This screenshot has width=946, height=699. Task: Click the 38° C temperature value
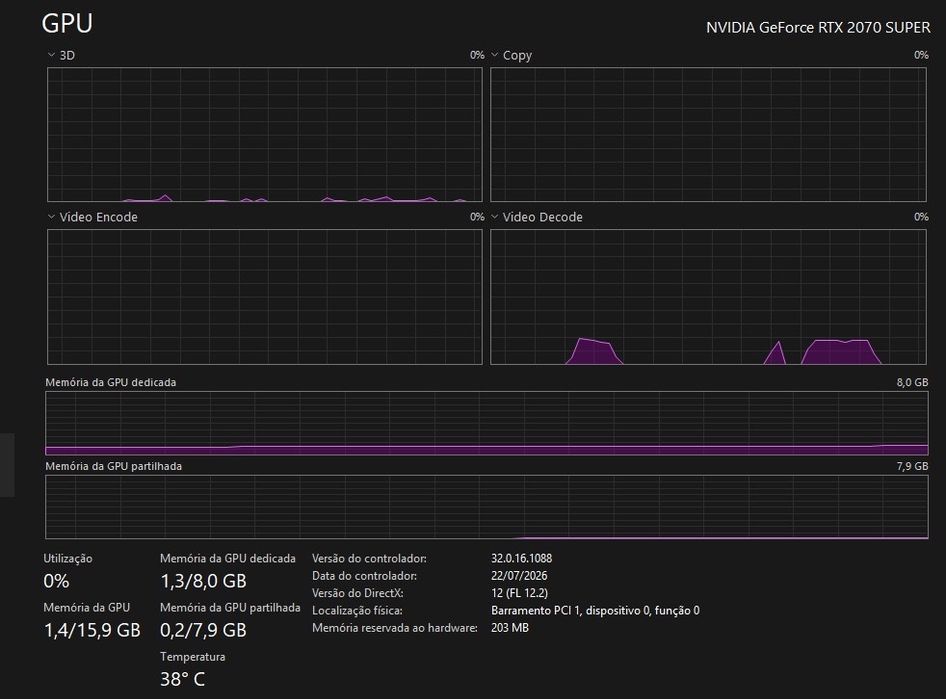coord(183,679)
